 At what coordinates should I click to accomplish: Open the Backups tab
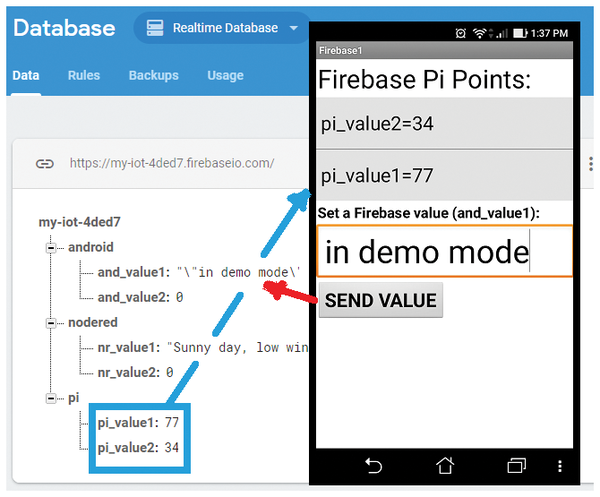(153, 75)
